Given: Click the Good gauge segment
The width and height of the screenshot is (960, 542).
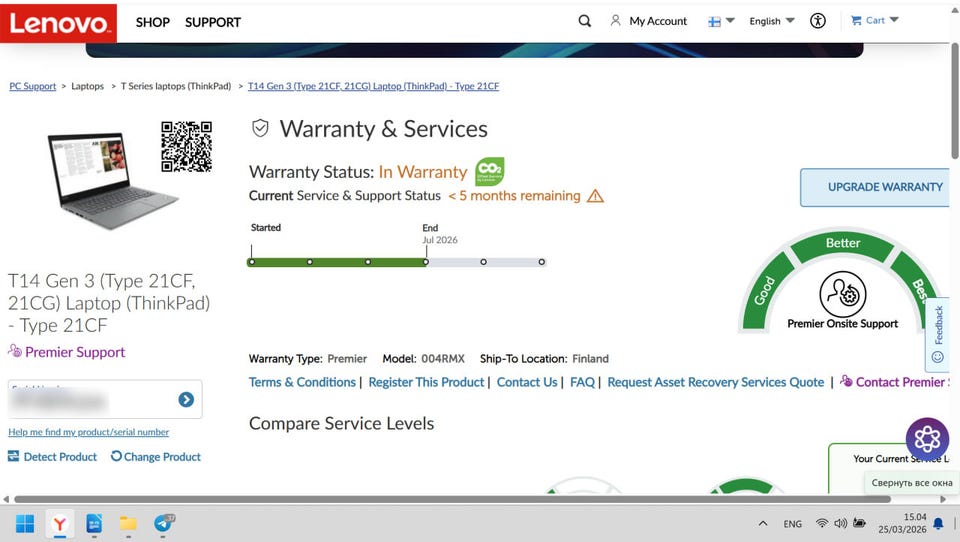Looking at the screenshot, I should [x=765, y=292].
